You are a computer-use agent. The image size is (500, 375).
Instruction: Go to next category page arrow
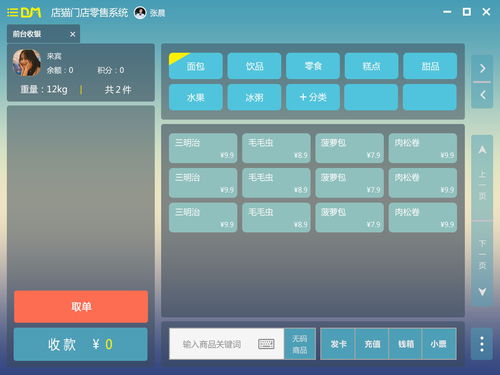tap(482, 68)
